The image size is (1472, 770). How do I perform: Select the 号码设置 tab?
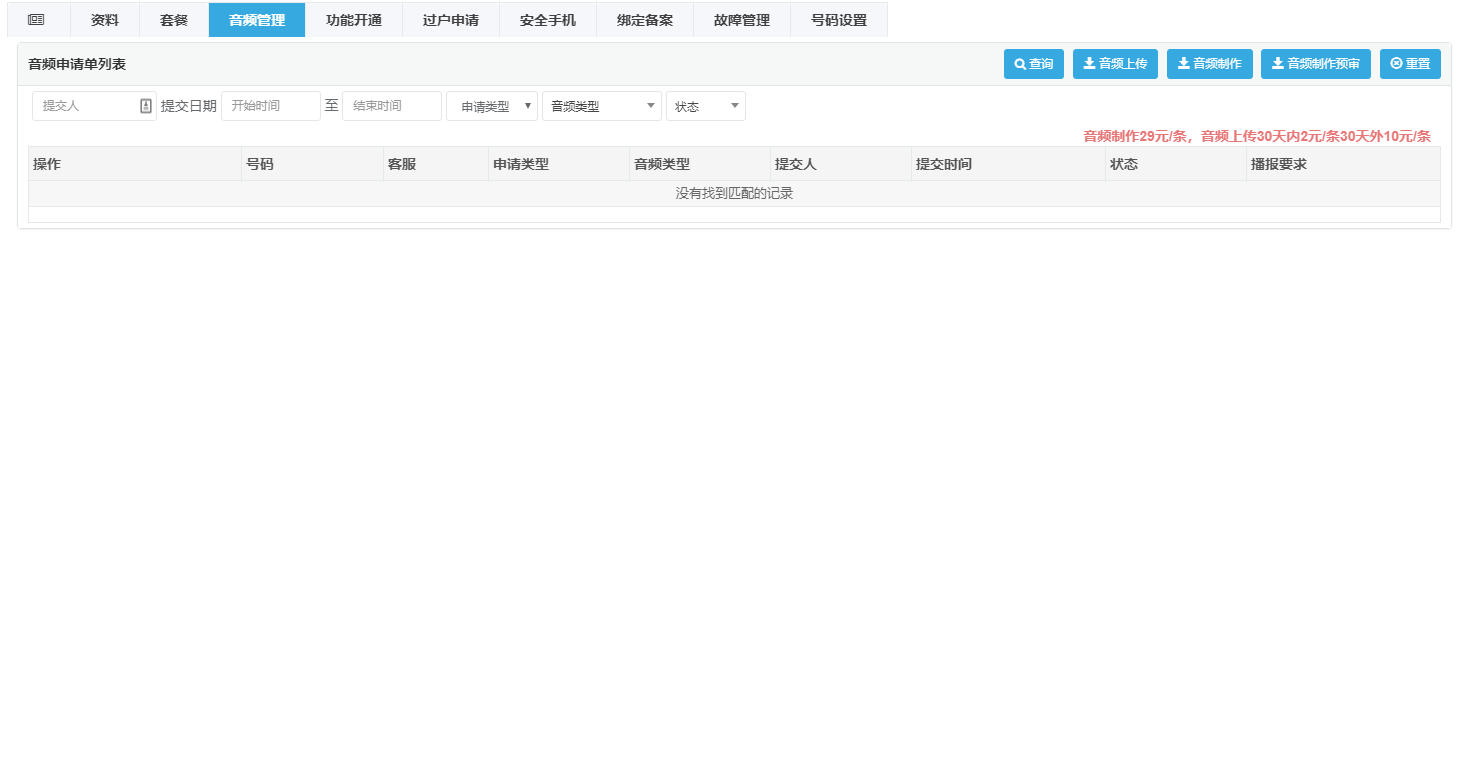point(839,20)
